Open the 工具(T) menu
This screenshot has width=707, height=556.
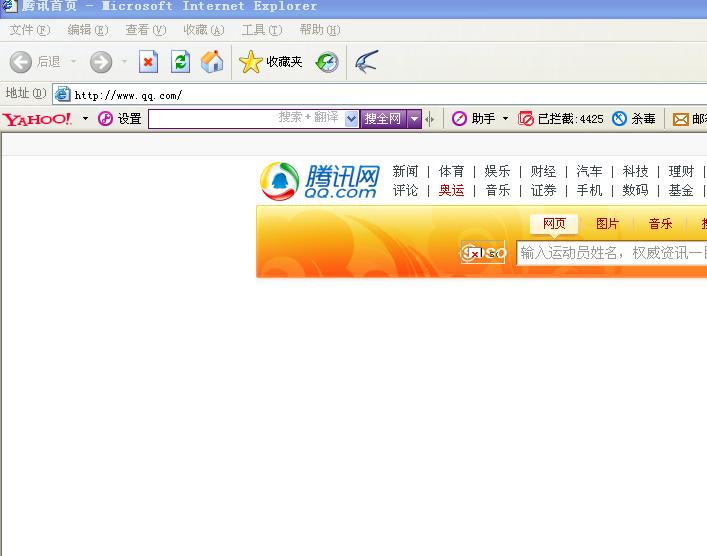point(262,30)
